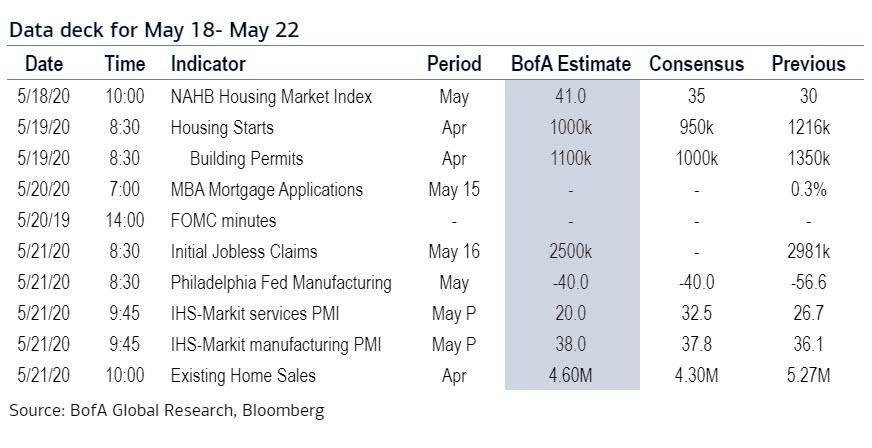Click IHS-Markit services PMI indicator
The width and height of the screenshot is (872, 448).
(x=255, y=314)
